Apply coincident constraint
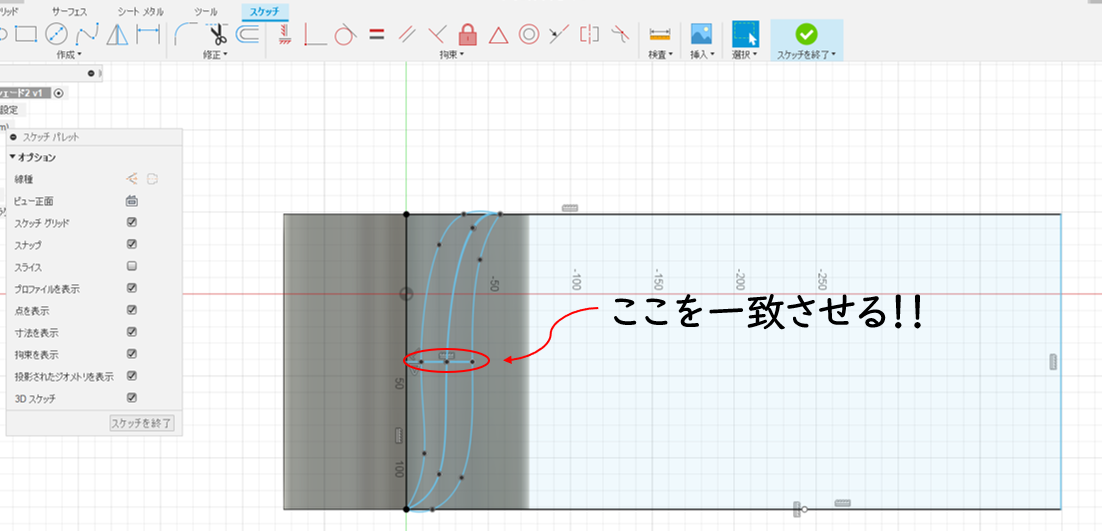 pyautogui.click(x=437, y=34)
